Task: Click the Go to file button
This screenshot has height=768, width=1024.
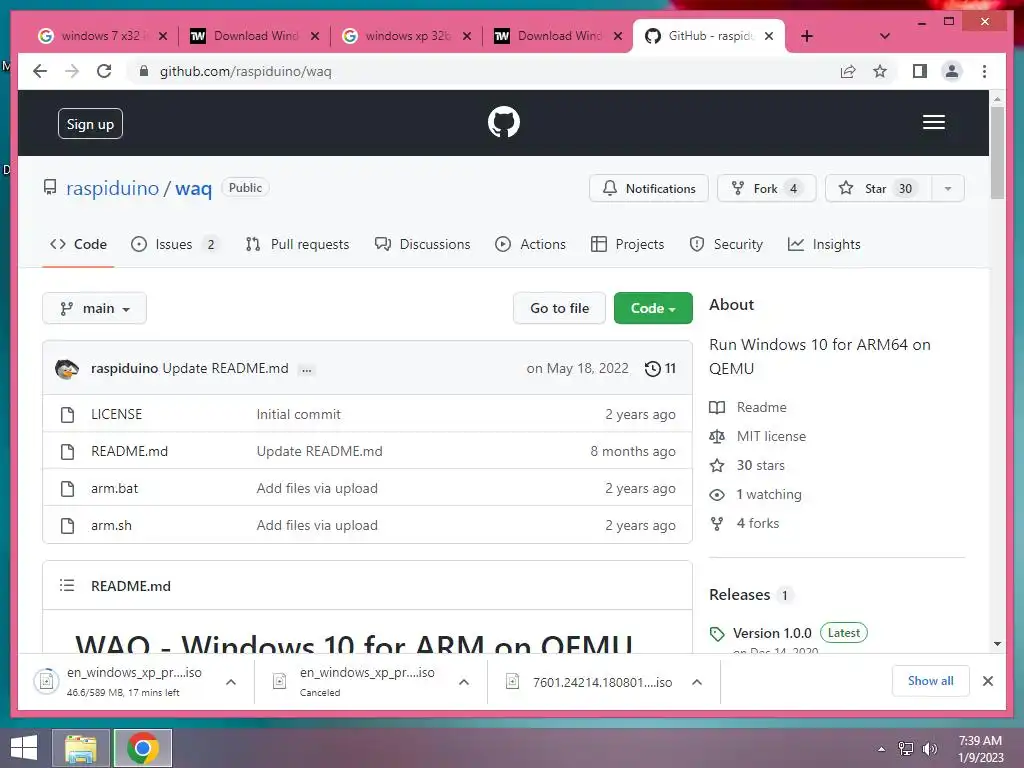Action: click(560, 308)
